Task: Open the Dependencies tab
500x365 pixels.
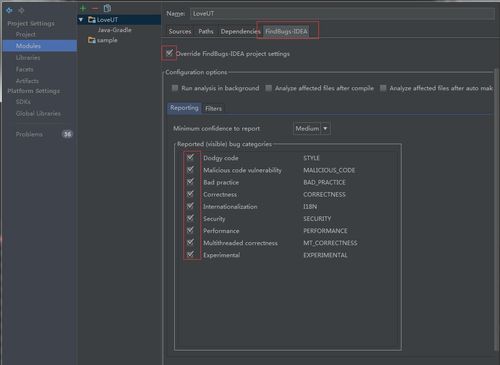Action: (x=240, y=31)
